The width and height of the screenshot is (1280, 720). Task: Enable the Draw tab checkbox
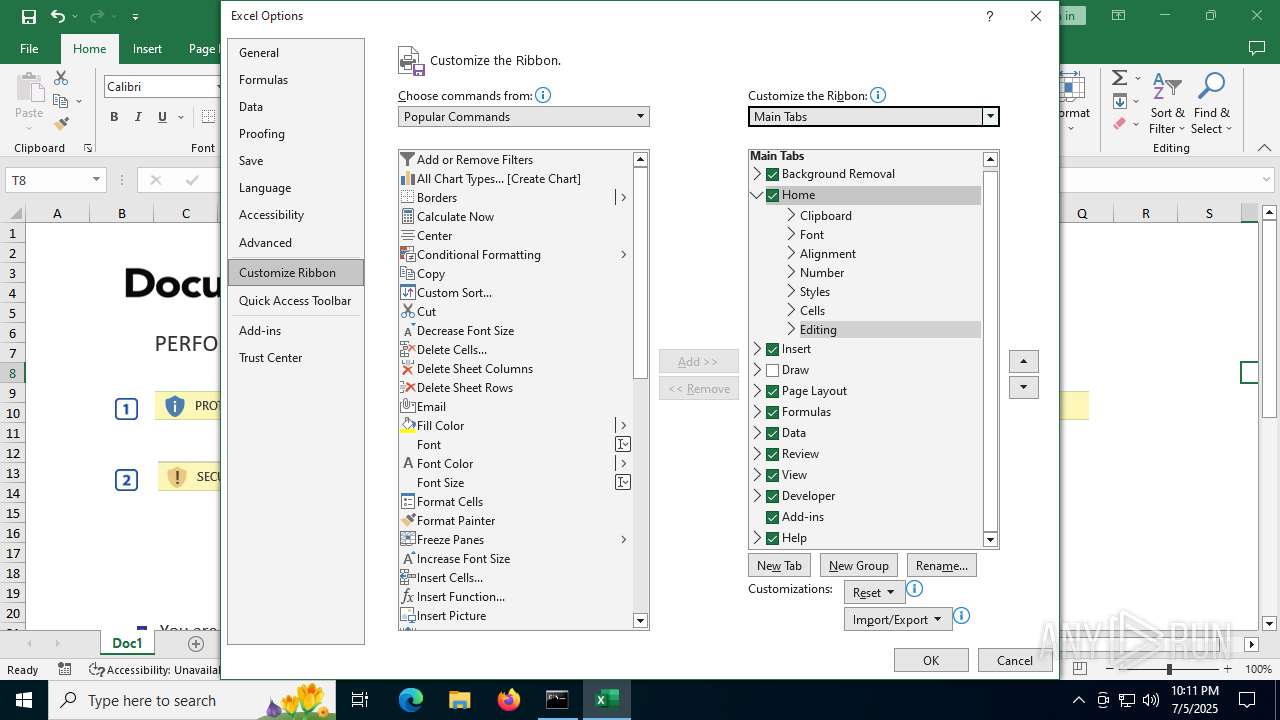(772, 370)
